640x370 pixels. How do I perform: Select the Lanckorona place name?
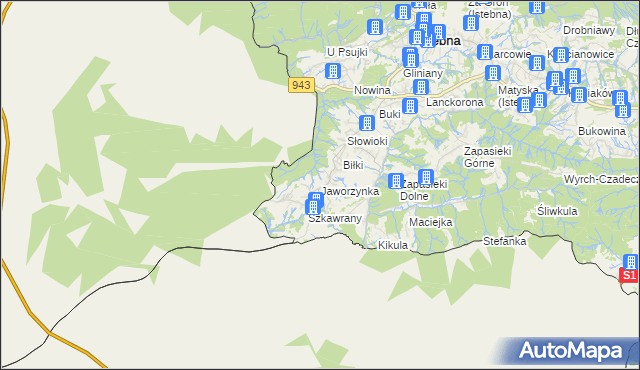455,102
